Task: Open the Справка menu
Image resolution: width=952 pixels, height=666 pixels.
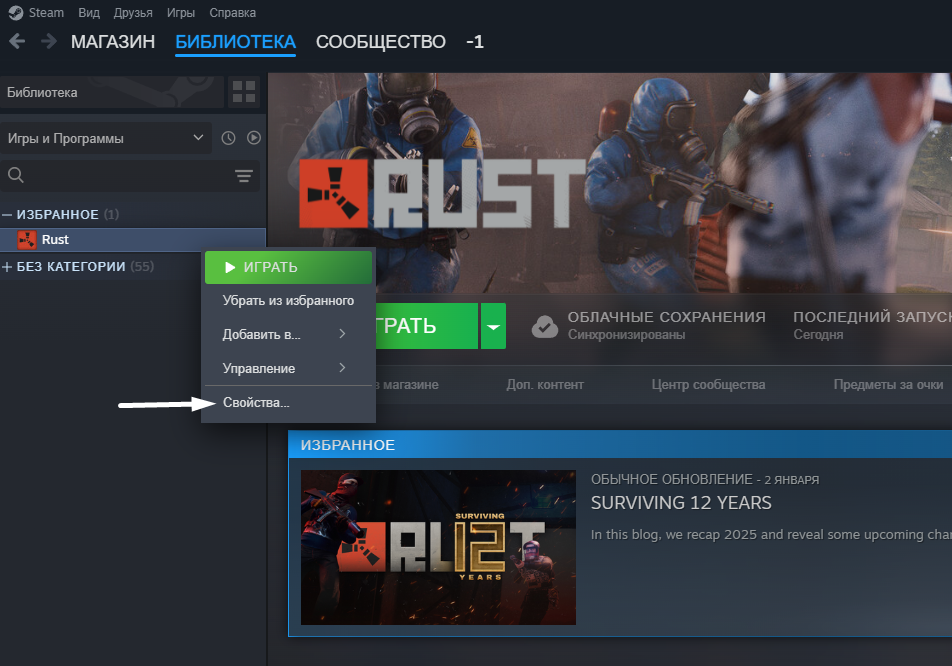Action: [x=233, y=13]
